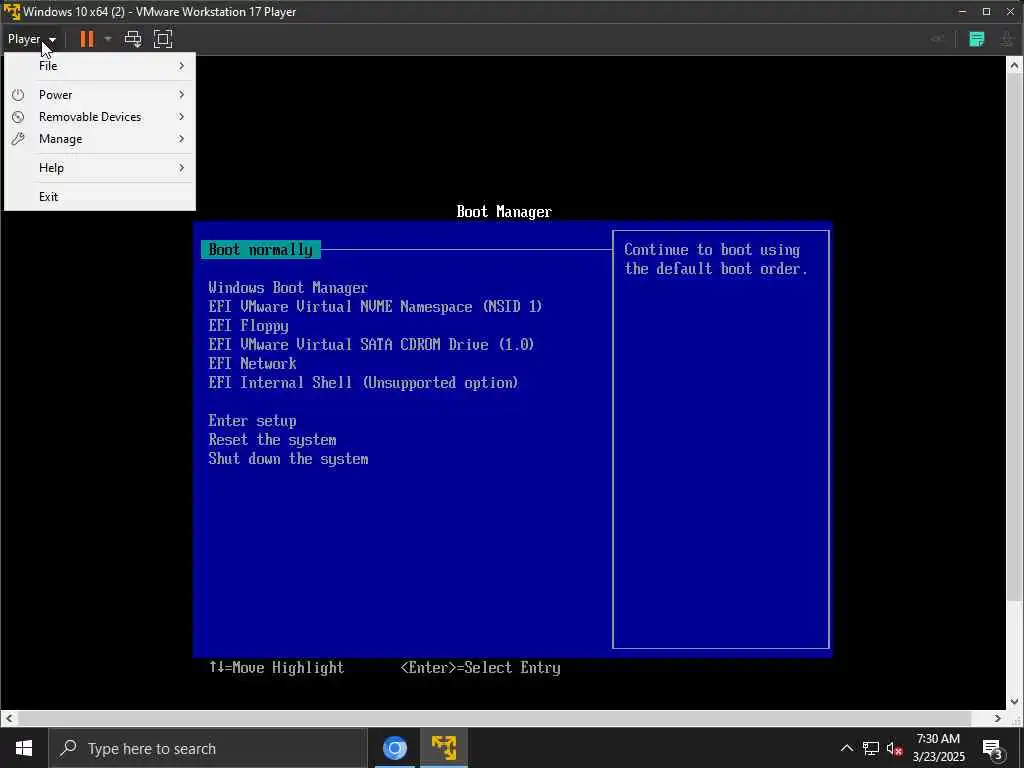Expand the File submenu arrow
Image resolution: width=1024 pixels, height=768 pixels.
182,66
